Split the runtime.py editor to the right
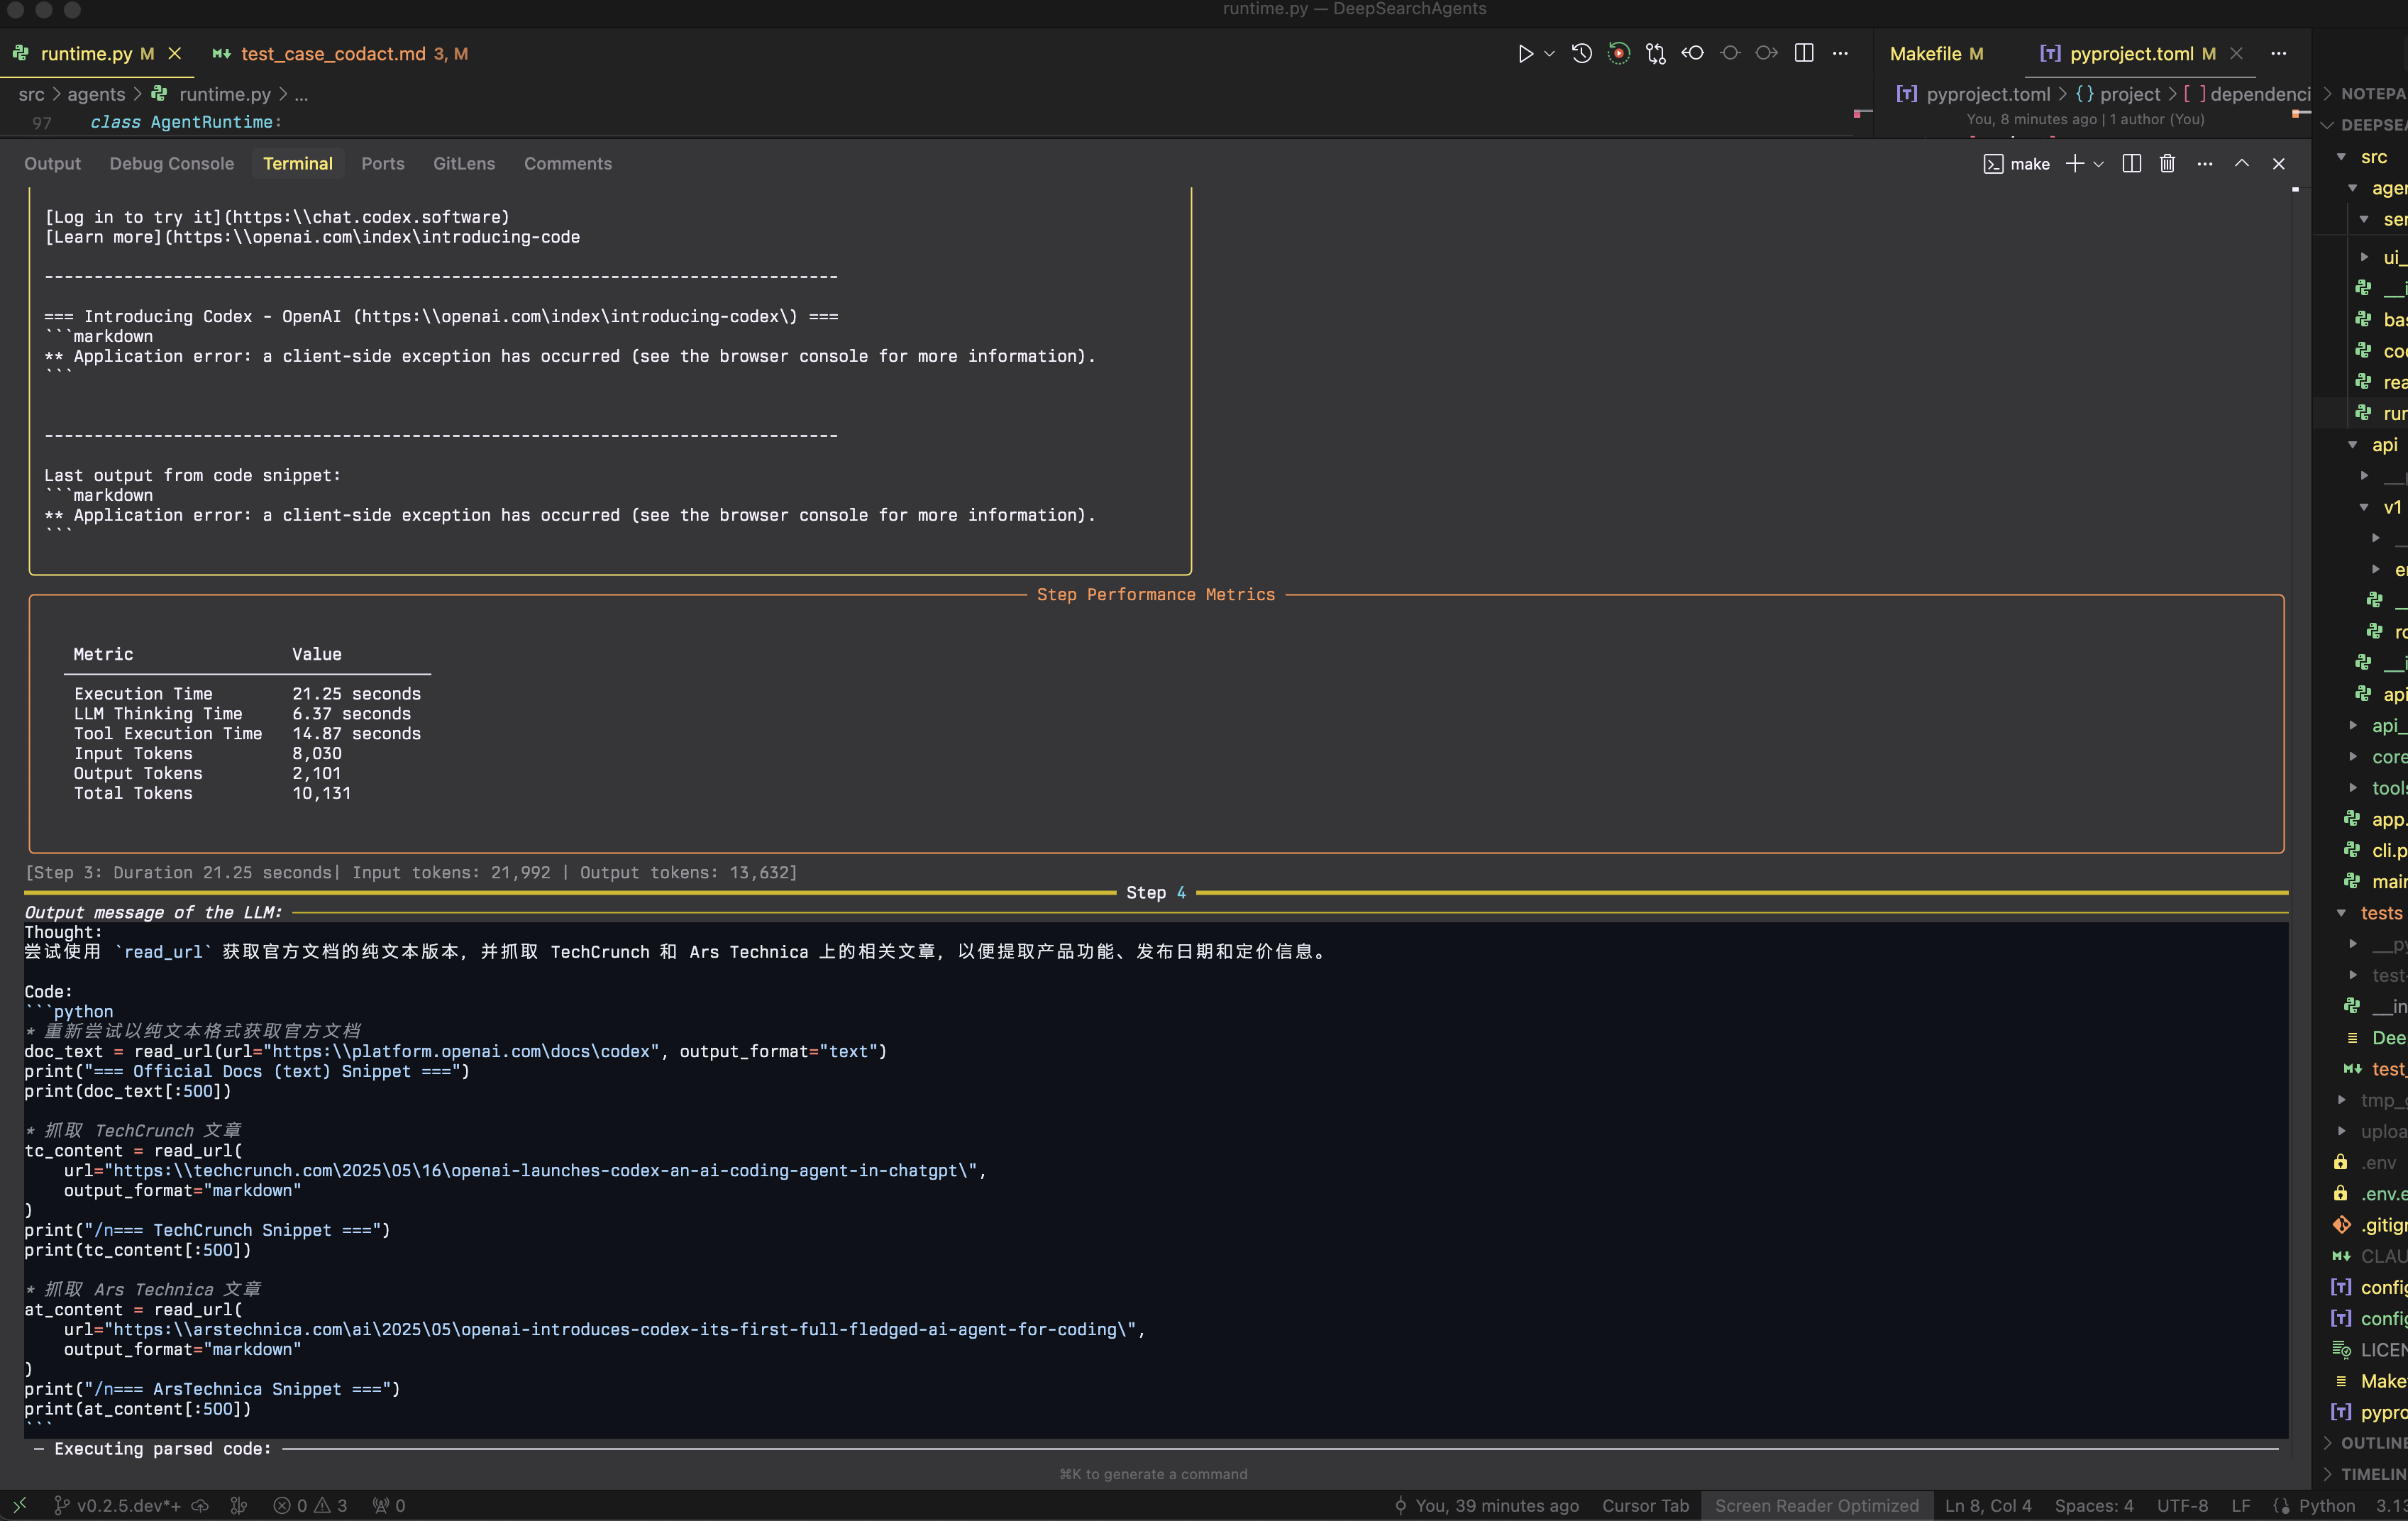The width and height of the screenshot is (2408, 1521). pyautogui.click(x=1804, y=53)
